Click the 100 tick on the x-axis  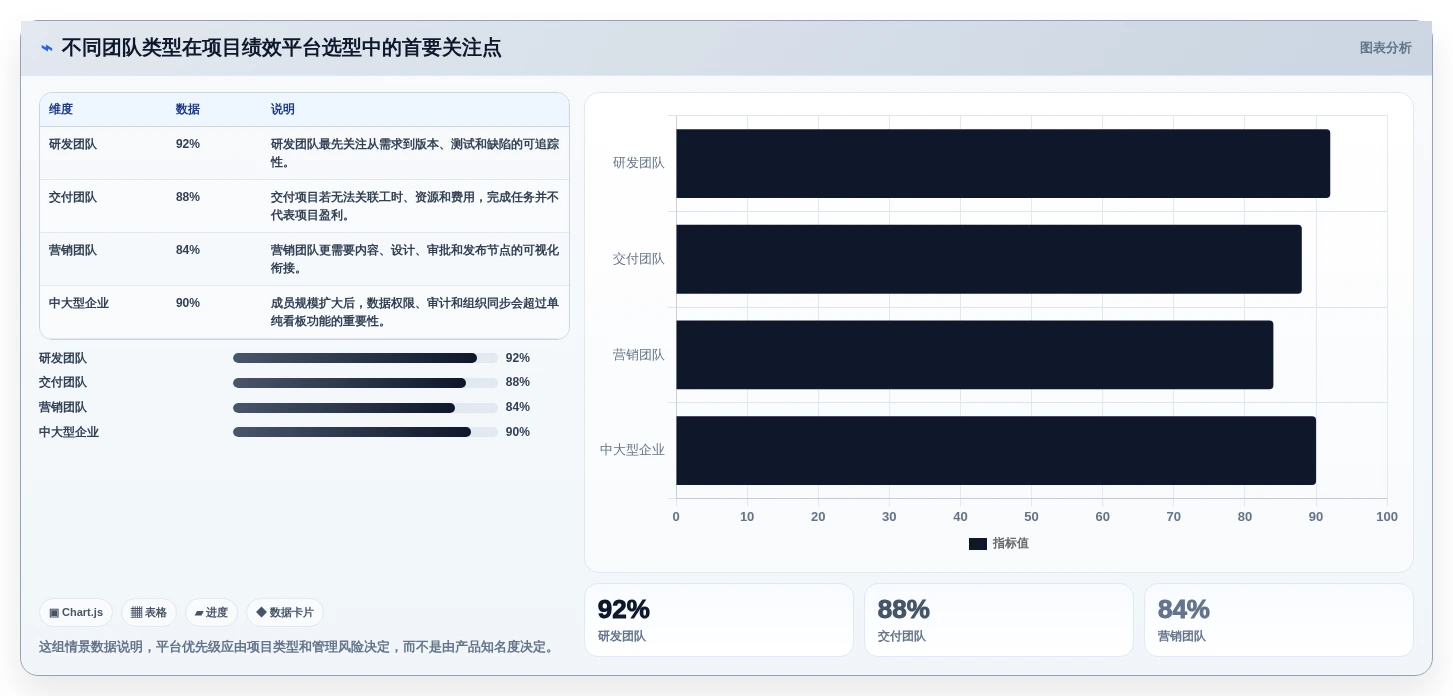1387,517
